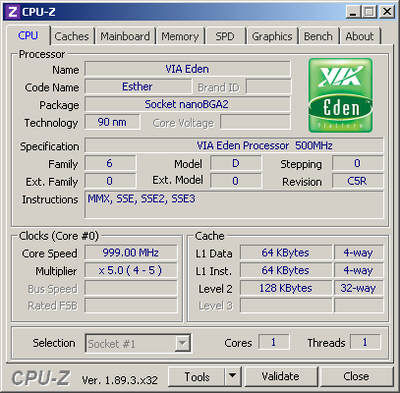Click the empty Rated FSB field
The width and height of the screenshot is (400, 393).
click(131, 305)
